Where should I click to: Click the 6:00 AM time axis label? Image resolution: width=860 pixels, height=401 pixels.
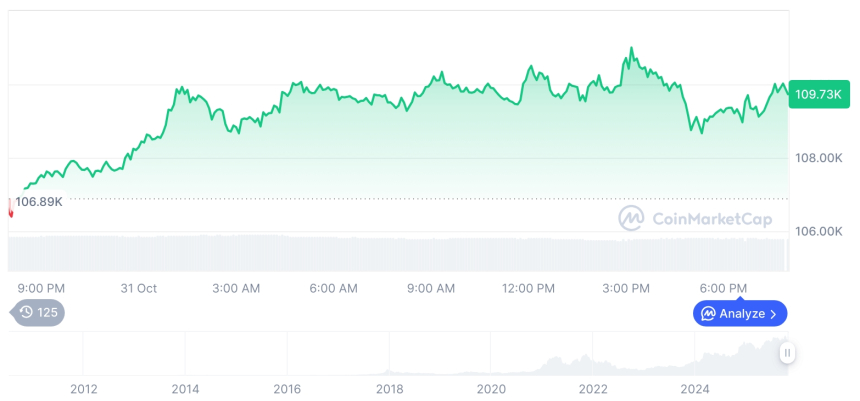pos(333,288)
